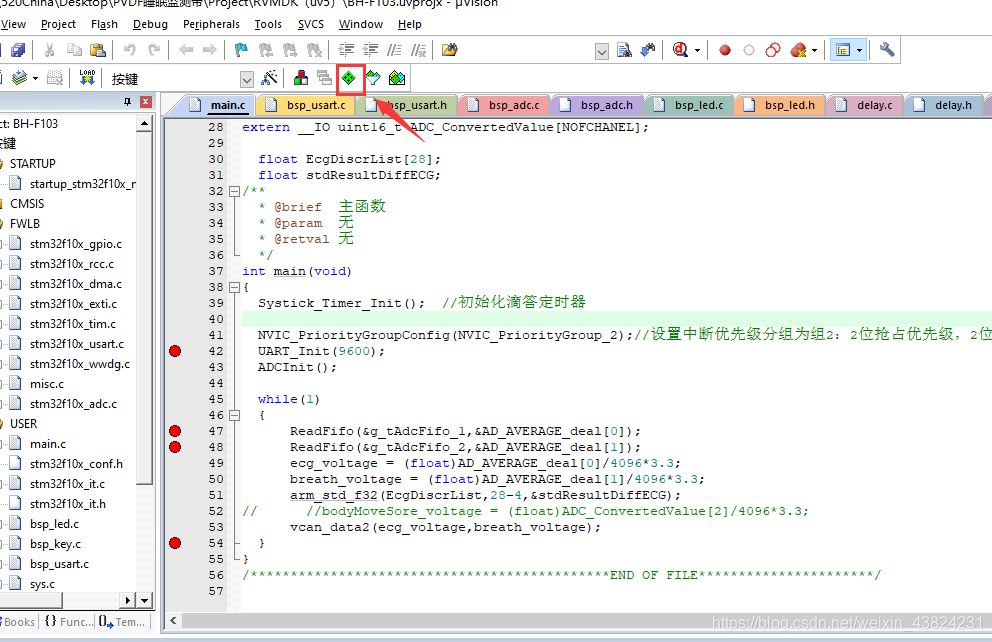This screenshot has width=992, height=642.
Task: Click the Navigate Forwards arrow
Action: pyautogui.click(x=209, y=50)
